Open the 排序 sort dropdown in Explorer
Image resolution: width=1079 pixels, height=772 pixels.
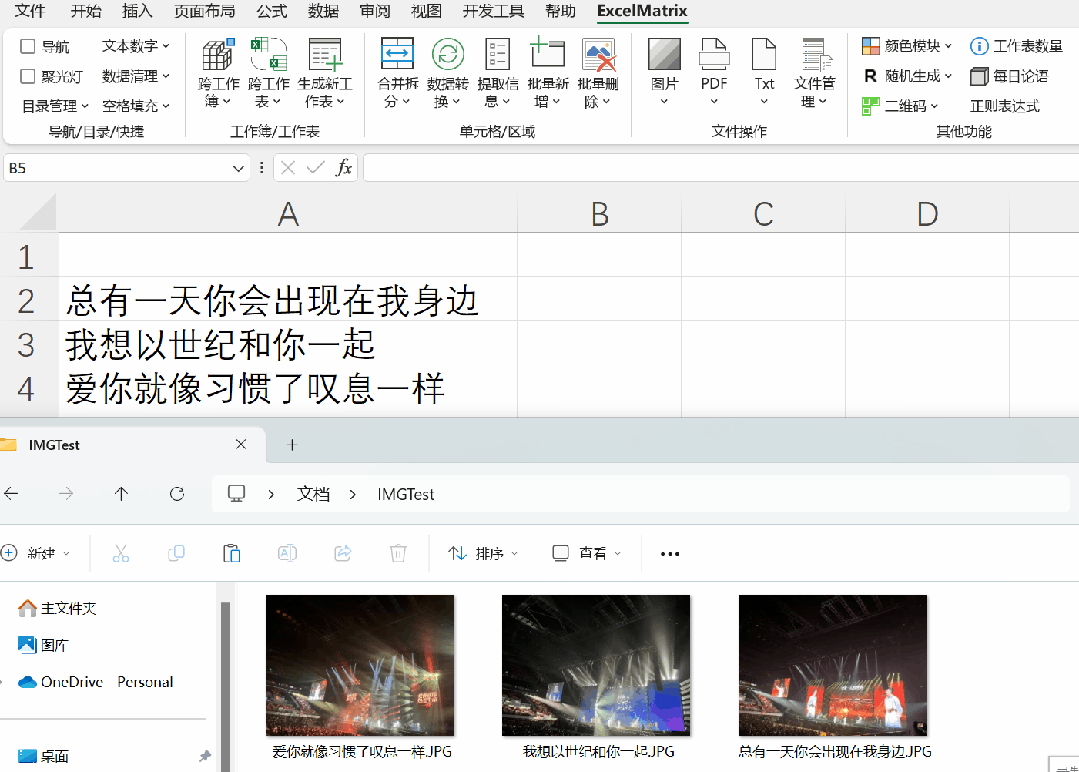(x=483, y=553)
